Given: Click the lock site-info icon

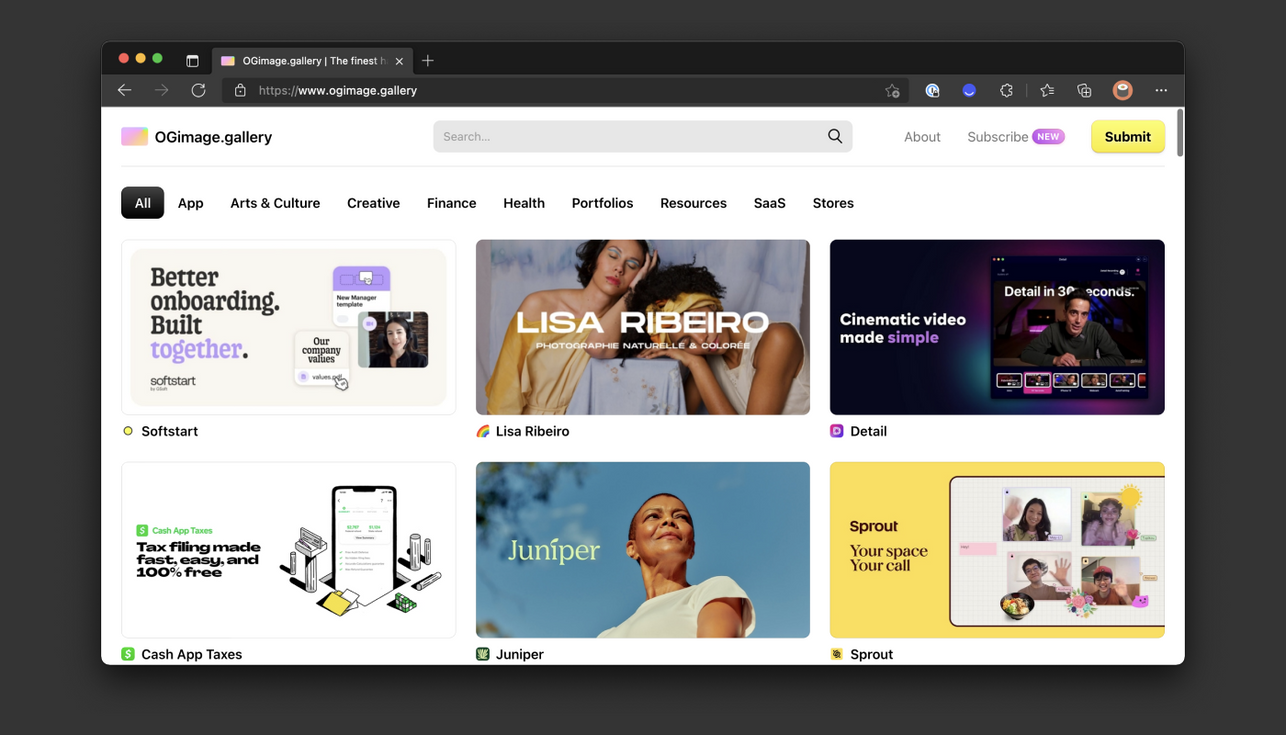Looking at the screenshot, I should [x=240, y=90].
